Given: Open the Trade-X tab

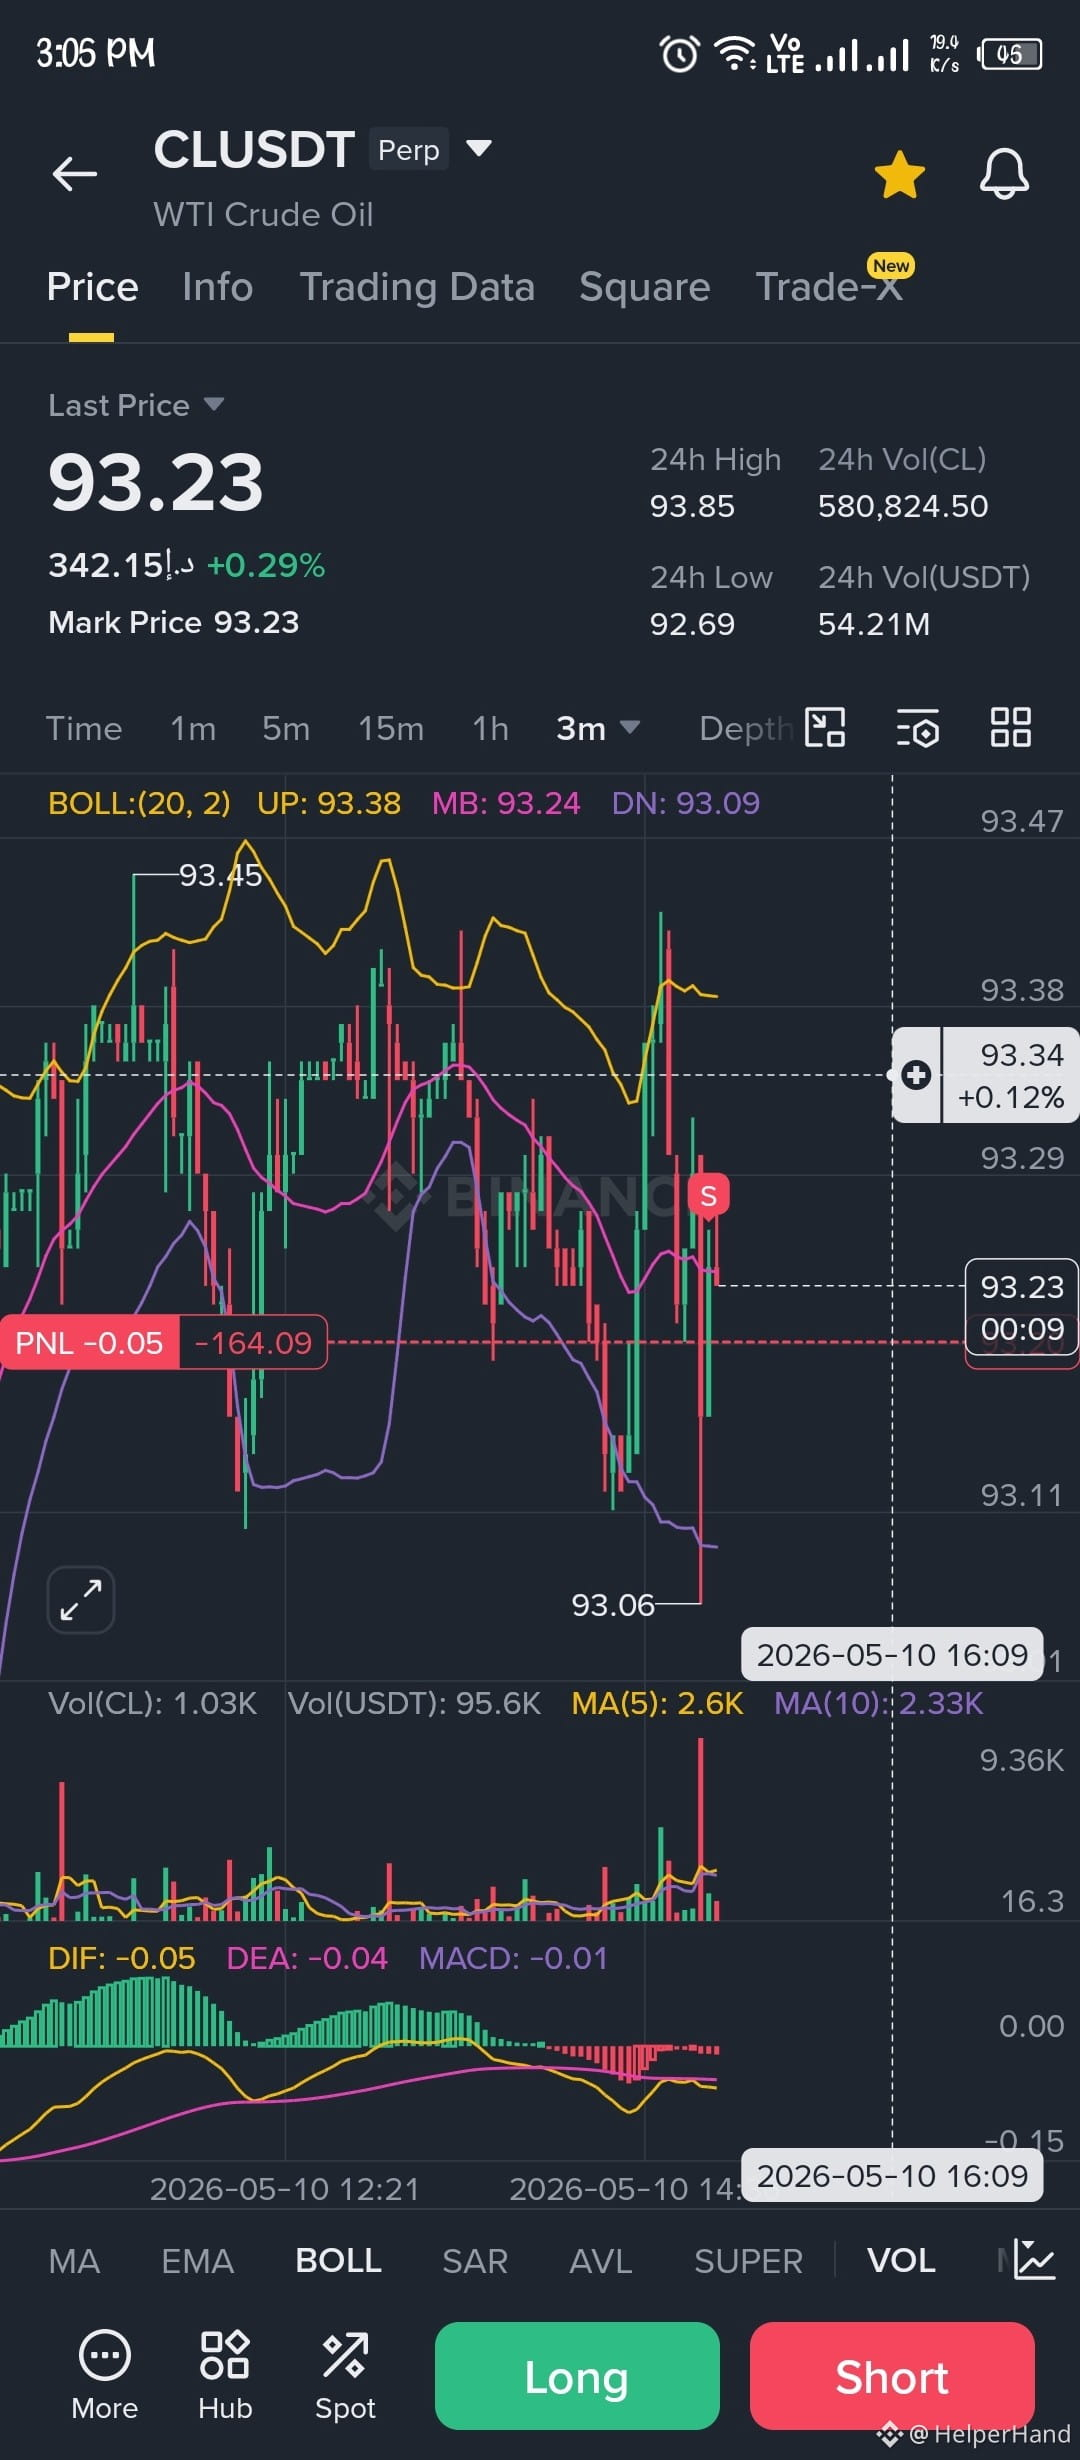Looking at the screenshot, I should (828, 287).
